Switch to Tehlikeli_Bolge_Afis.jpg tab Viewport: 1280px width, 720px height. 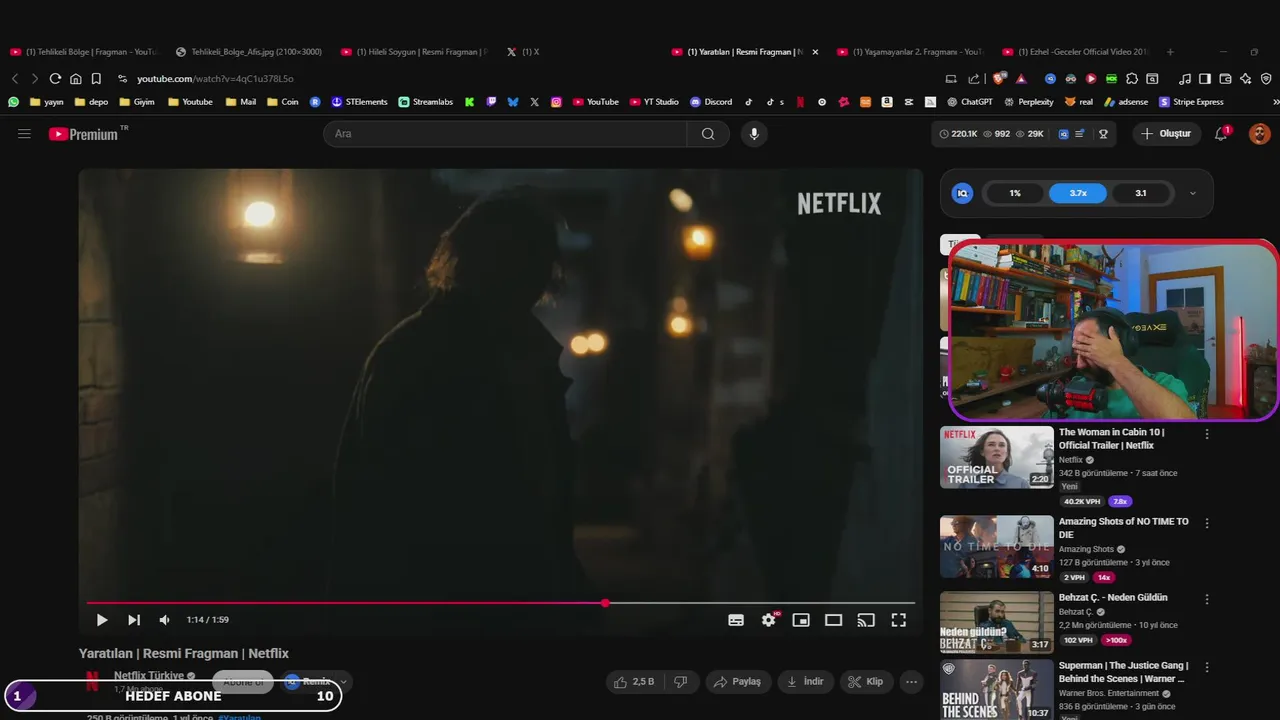(249, 52)
